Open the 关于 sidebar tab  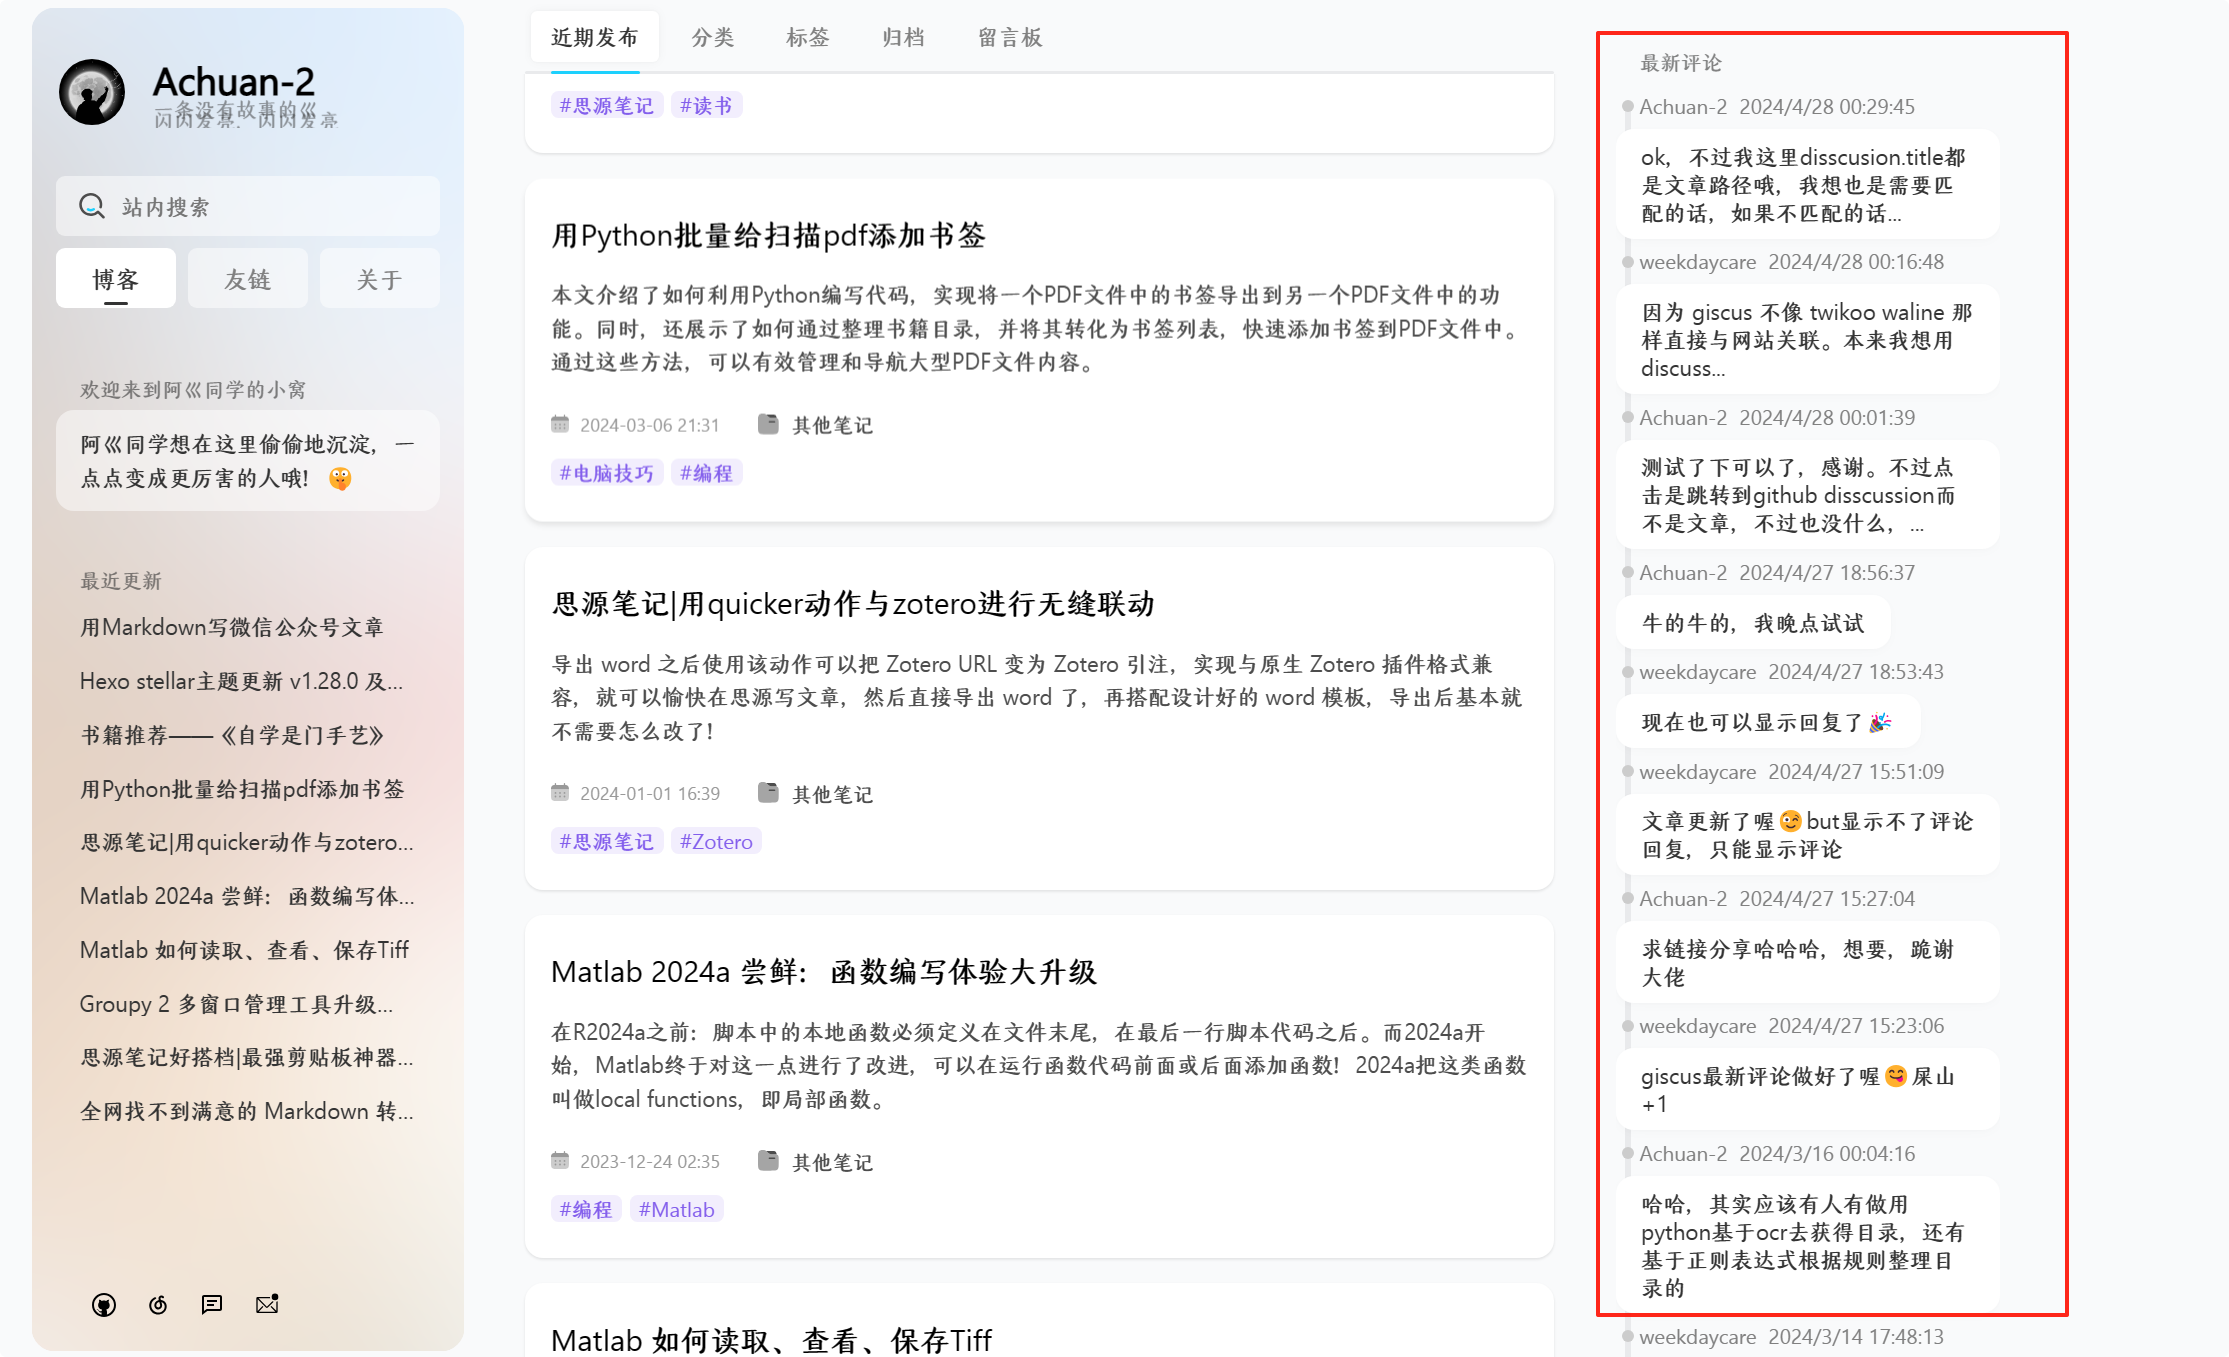[x=379, y=279]
